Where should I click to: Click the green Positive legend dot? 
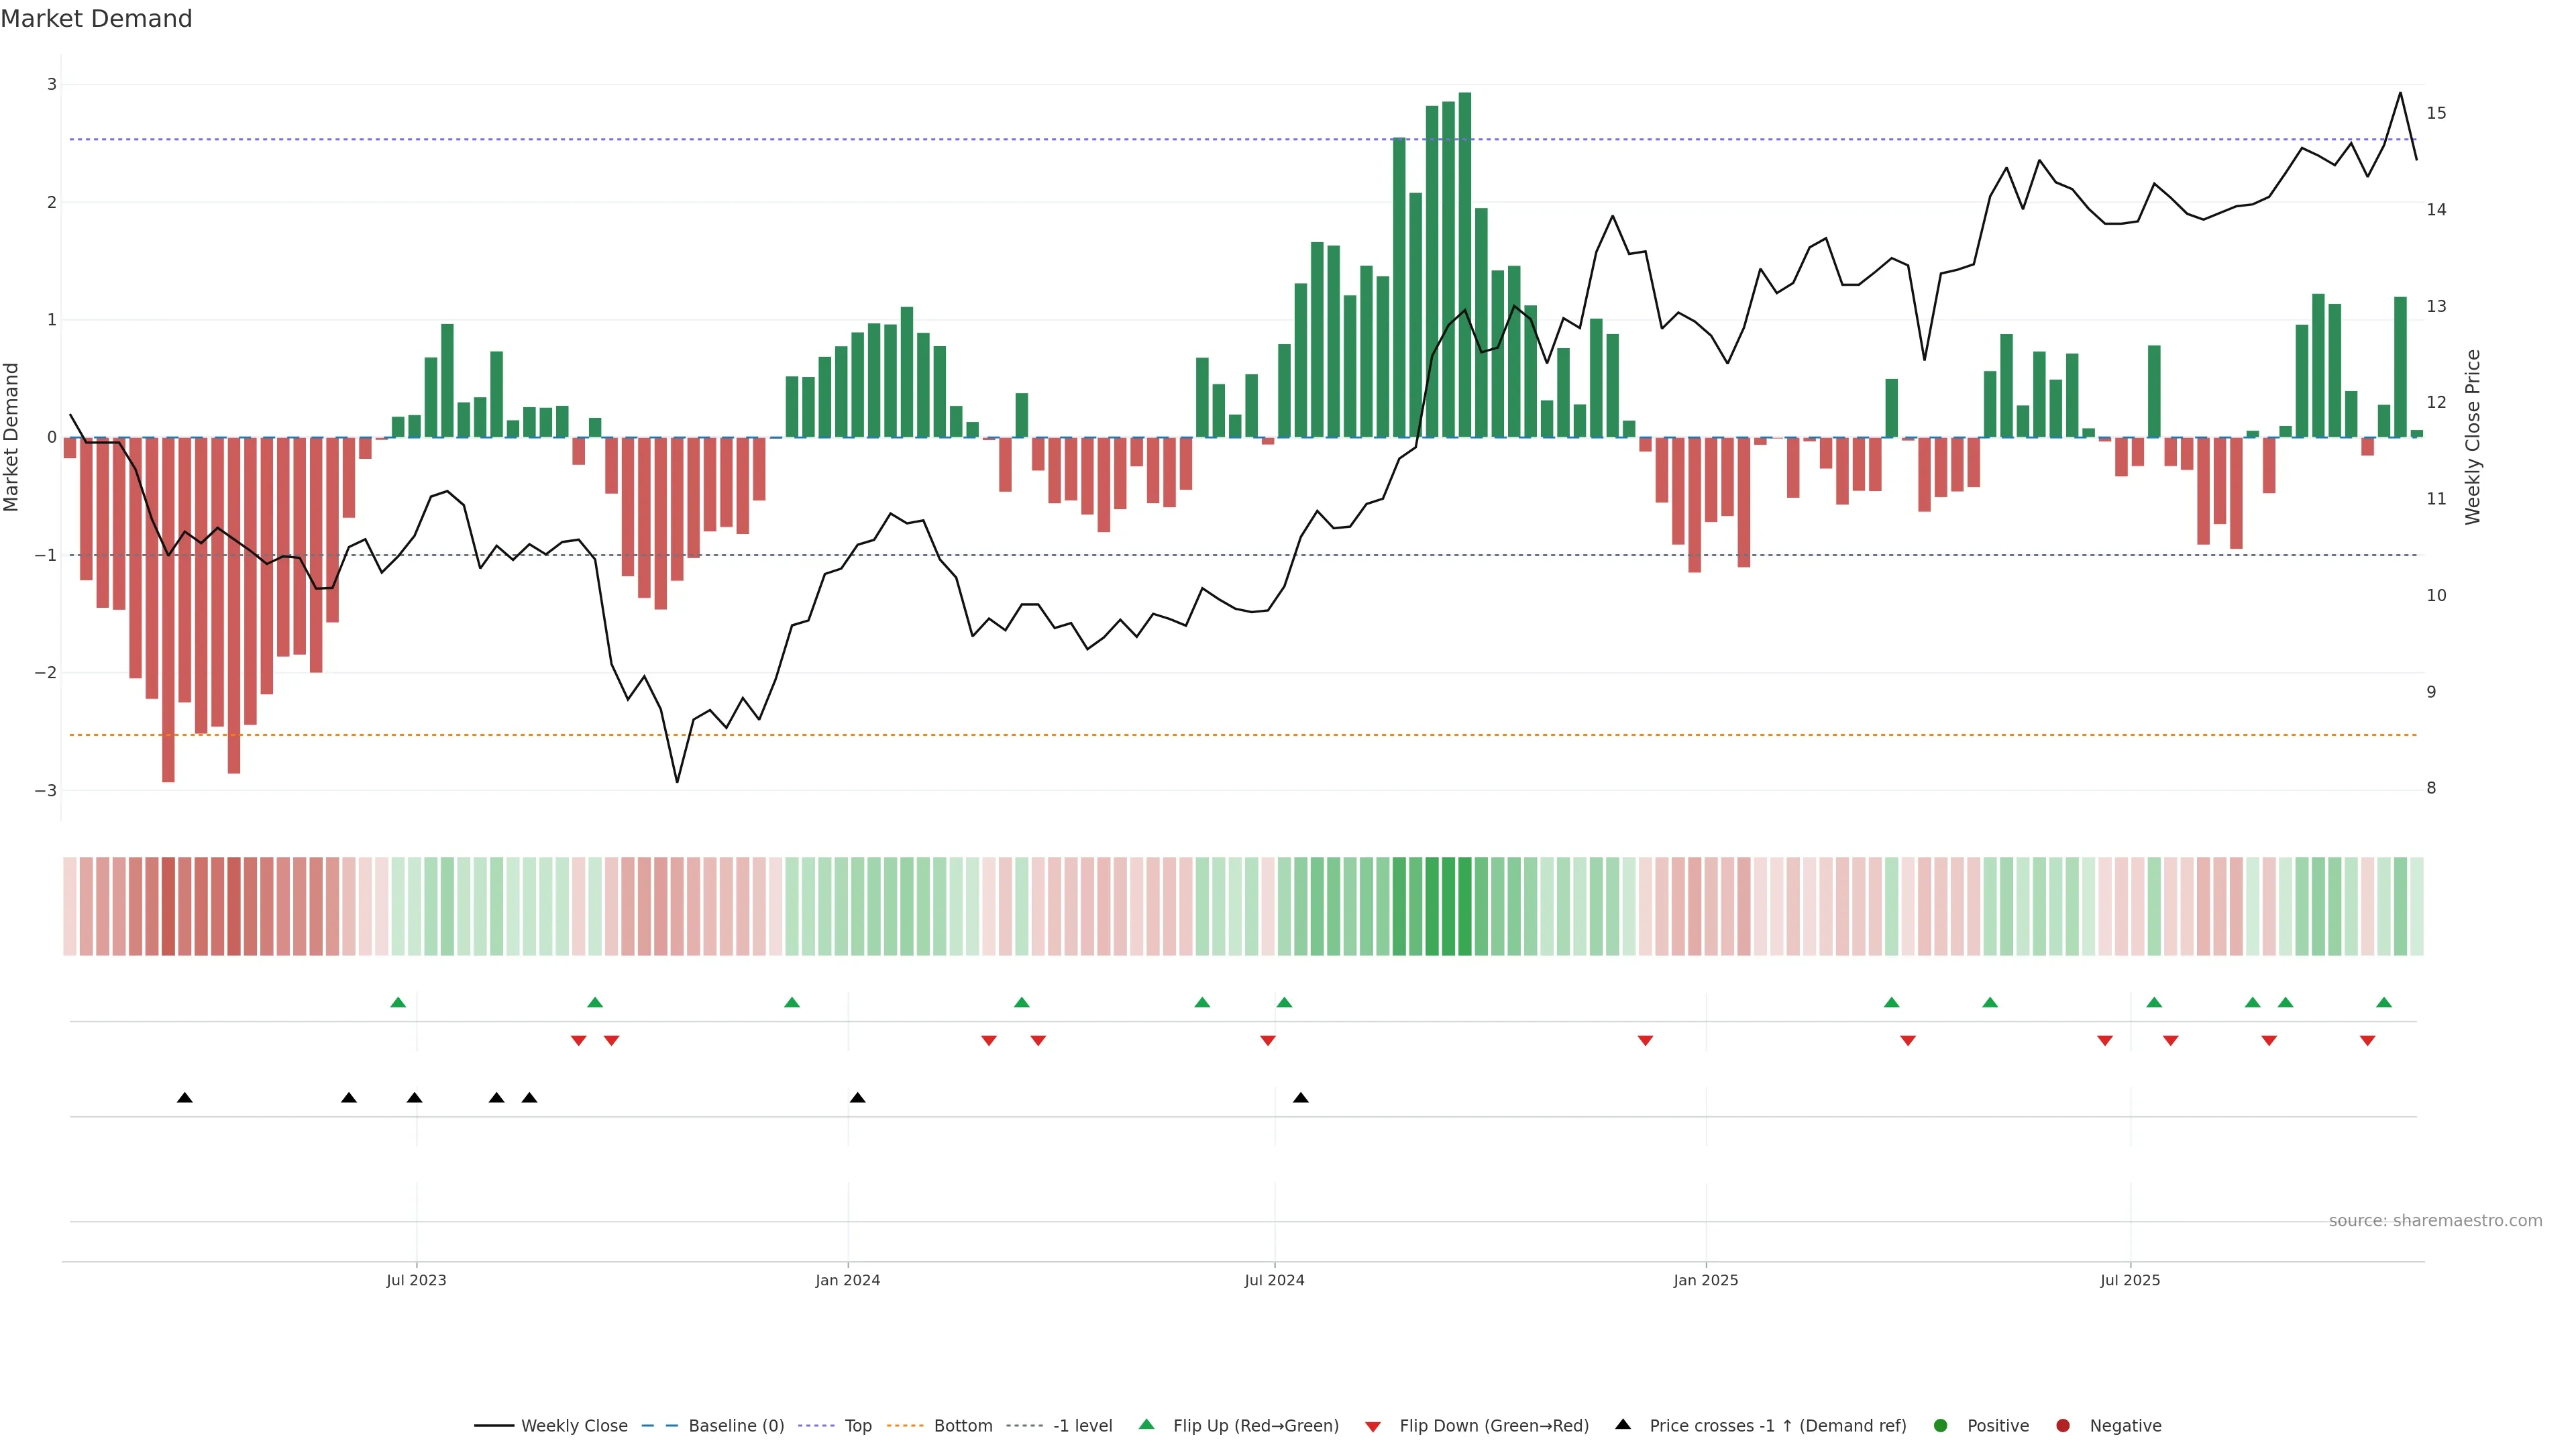pyautogui.click(x=1941, y=1426)
